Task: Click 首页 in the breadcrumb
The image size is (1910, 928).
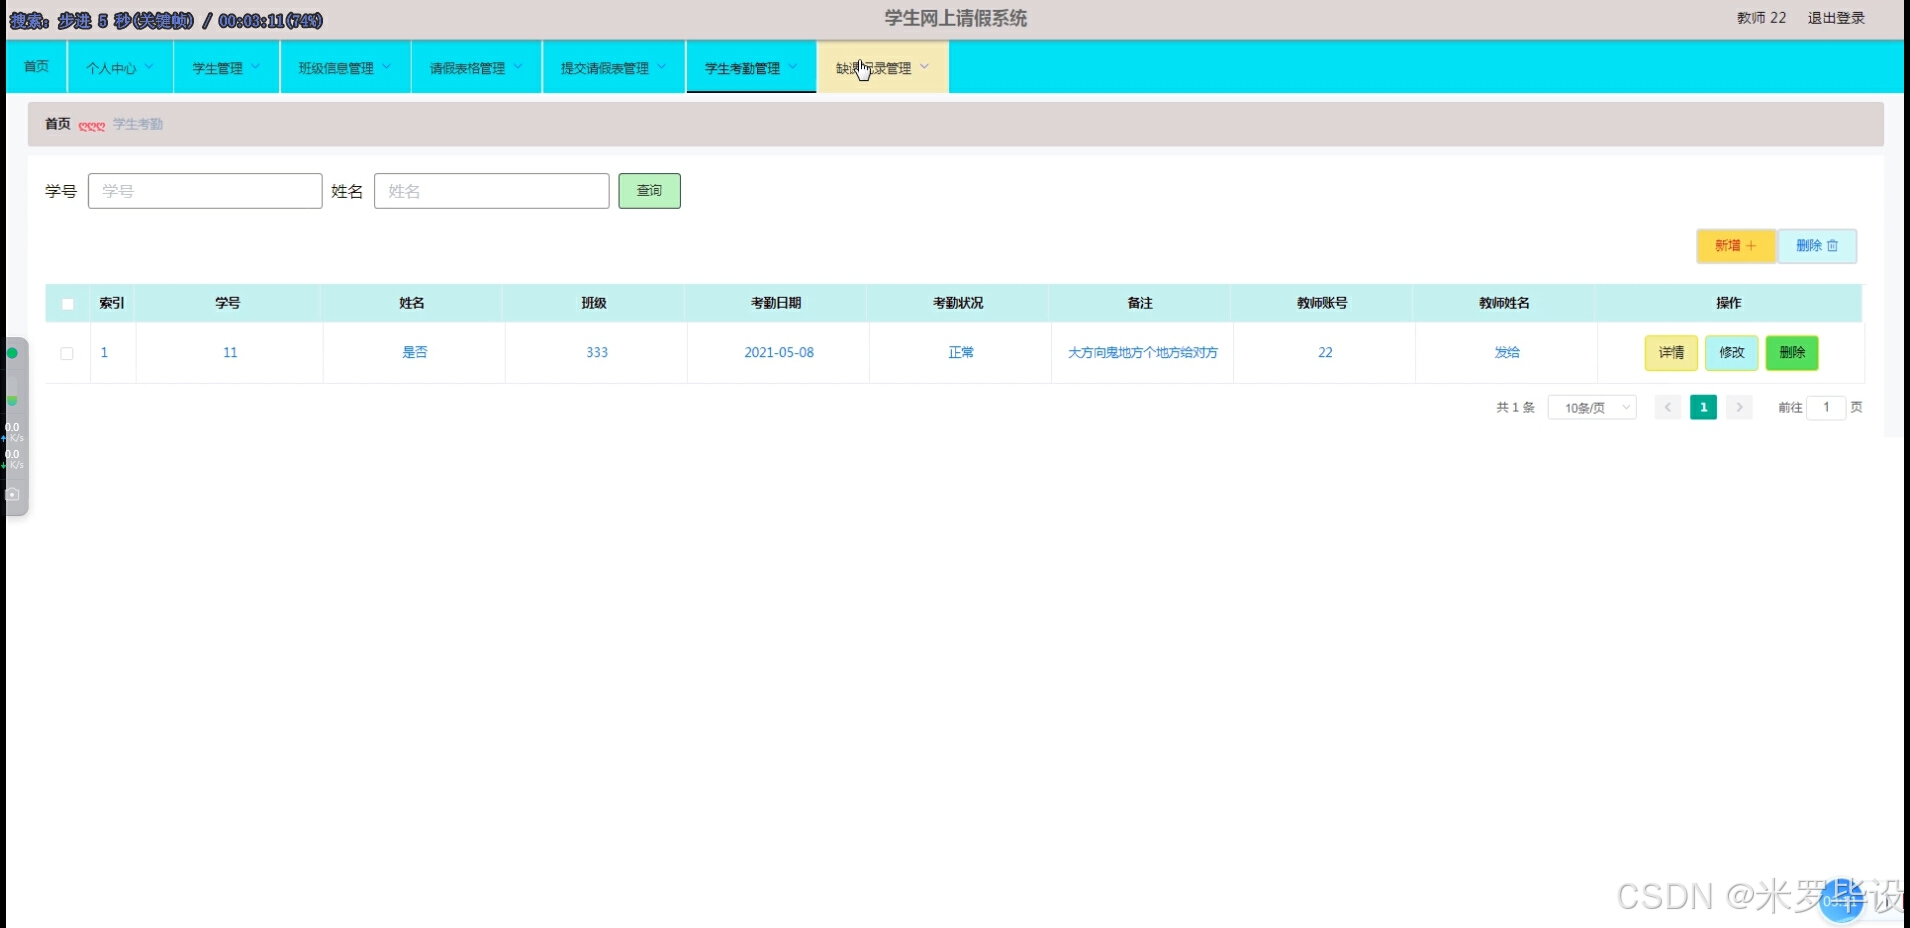Action: click(x=58, y=124)
